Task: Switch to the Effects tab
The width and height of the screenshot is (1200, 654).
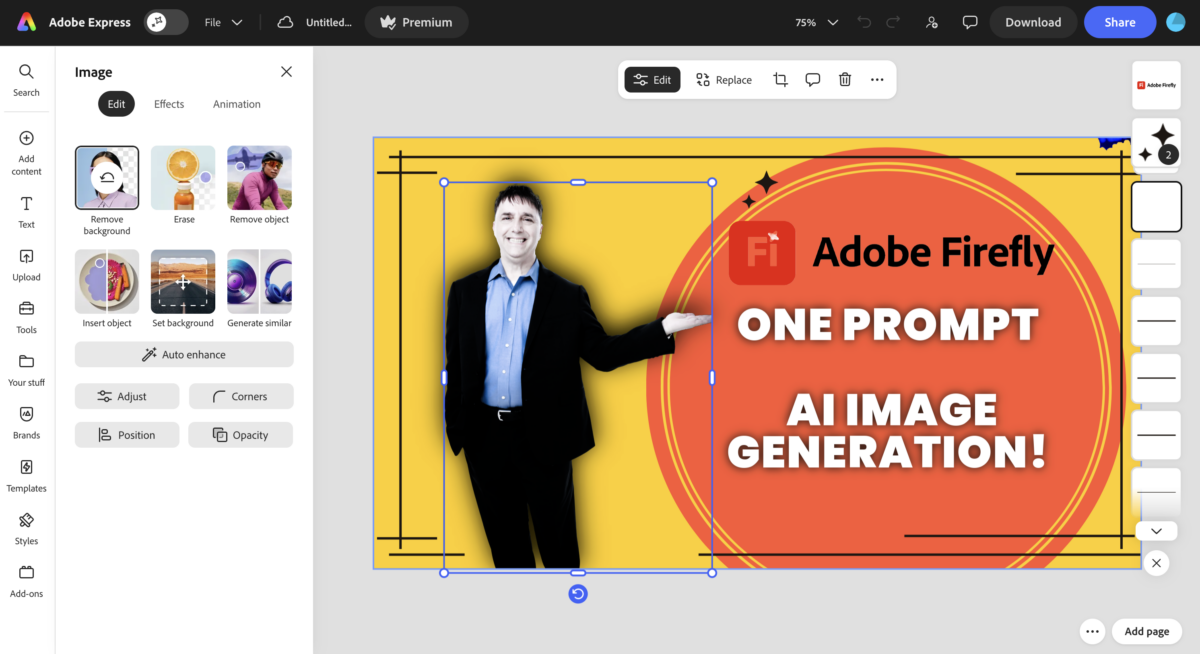Action: pos(169,104)
